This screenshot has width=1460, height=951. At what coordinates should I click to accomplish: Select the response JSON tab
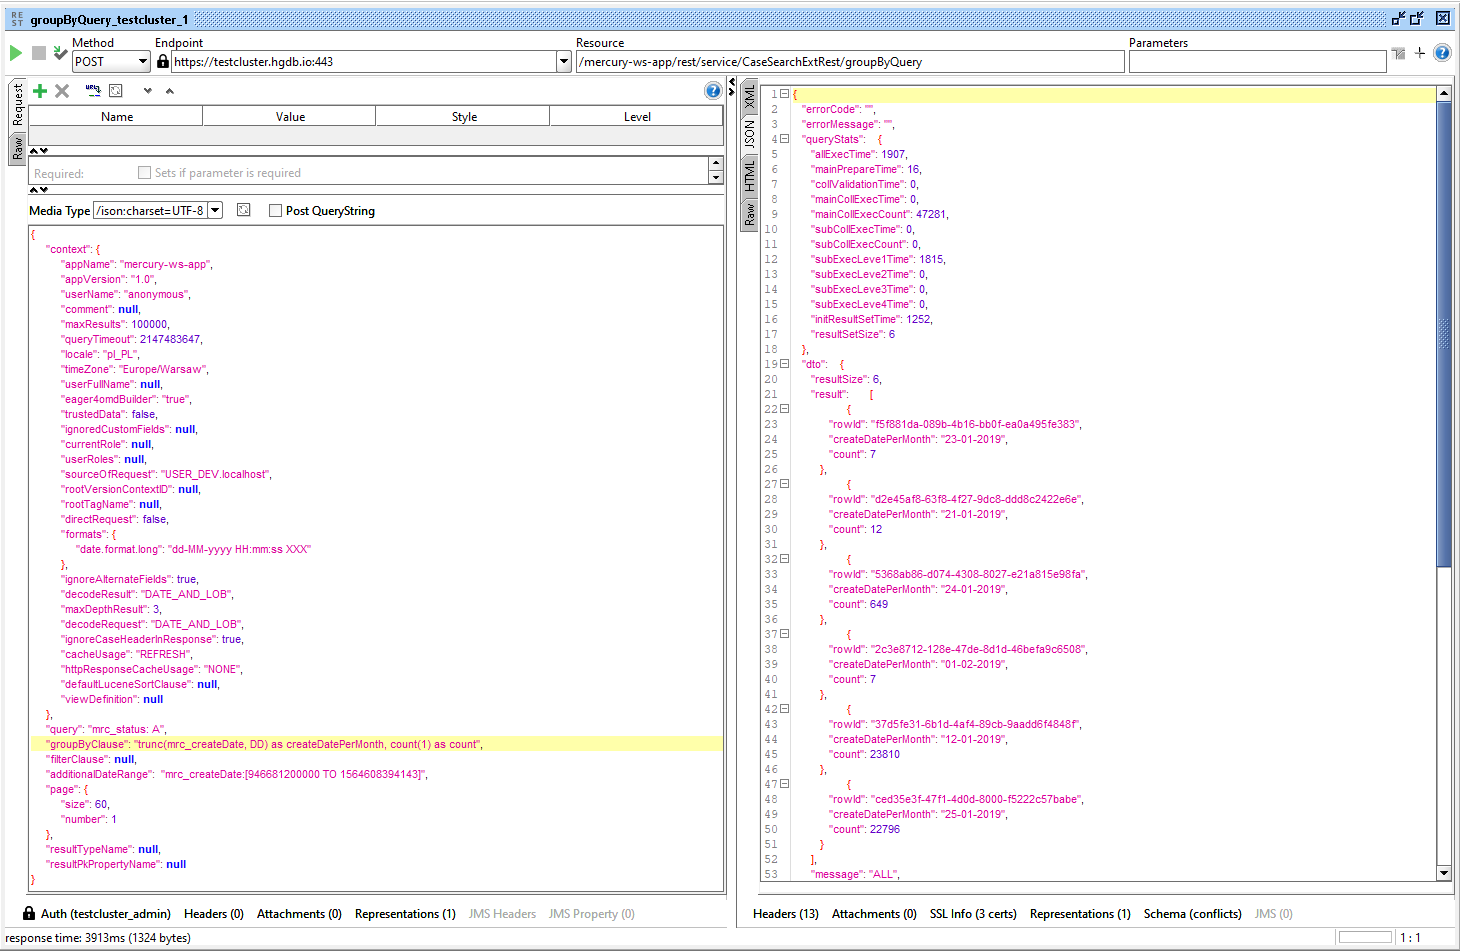click(750, 134)
